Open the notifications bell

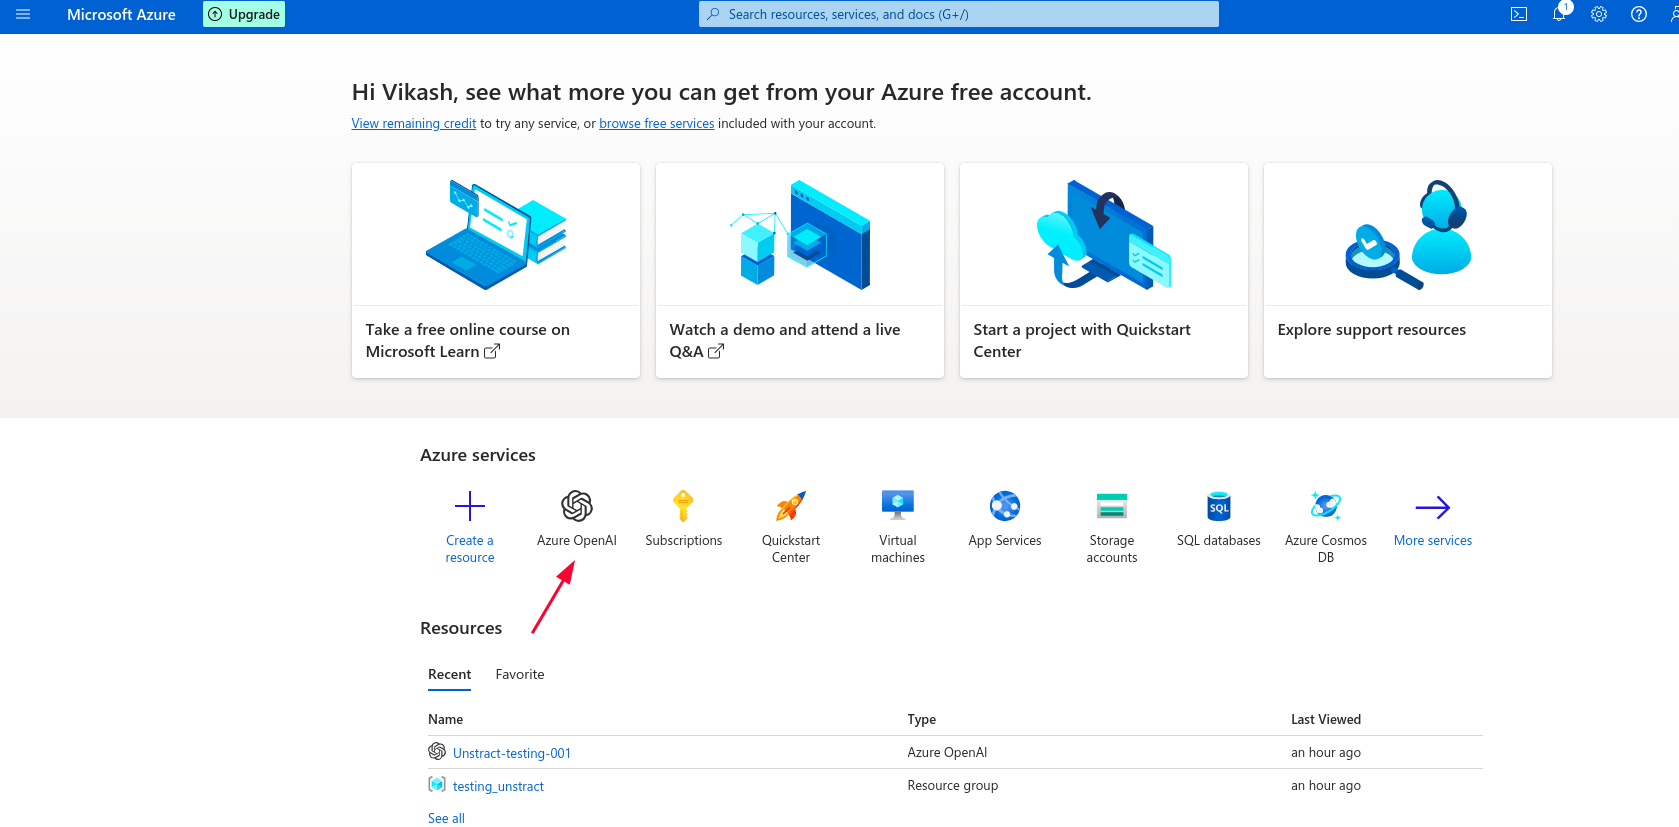click(1559, 14)
